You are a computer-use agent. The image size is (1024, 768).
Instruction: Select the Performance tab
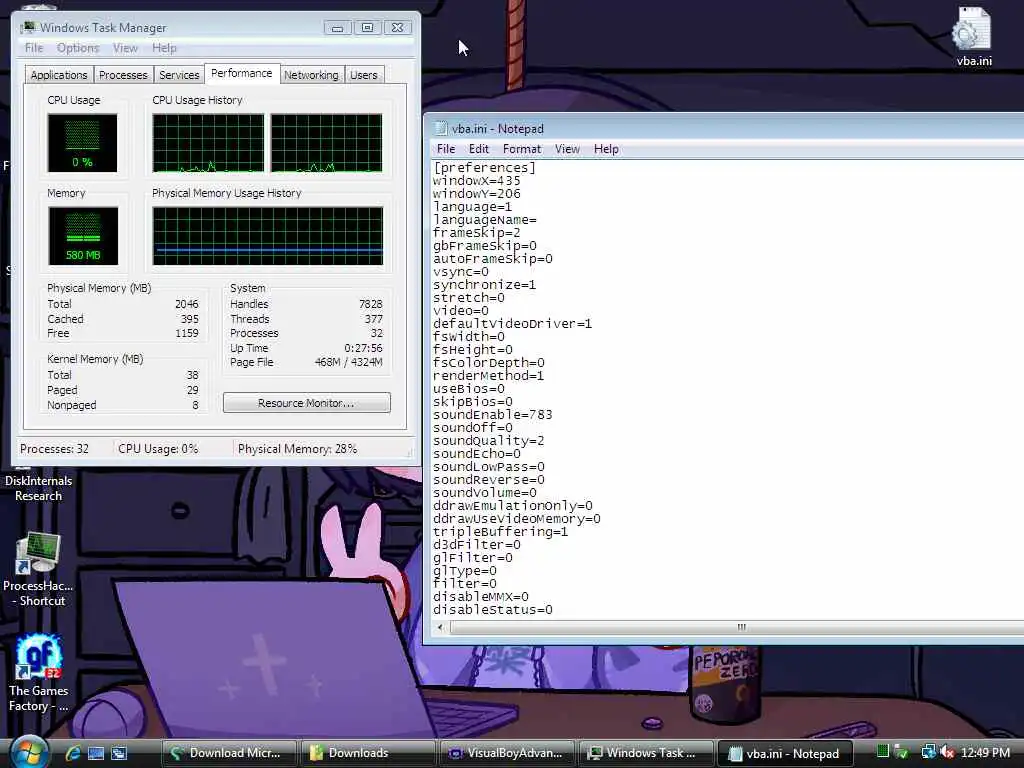tap(242, 73)
